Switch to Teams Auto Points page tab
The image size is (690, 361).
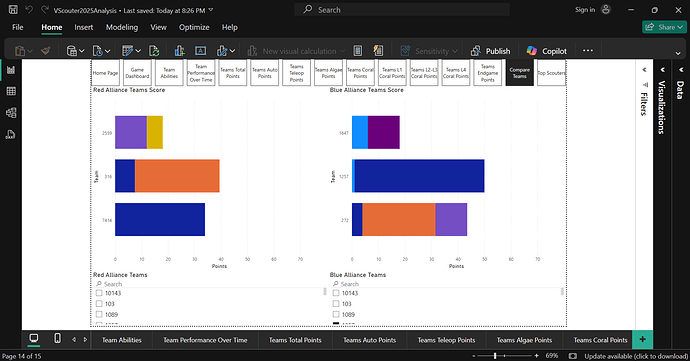tap(369, 340)
